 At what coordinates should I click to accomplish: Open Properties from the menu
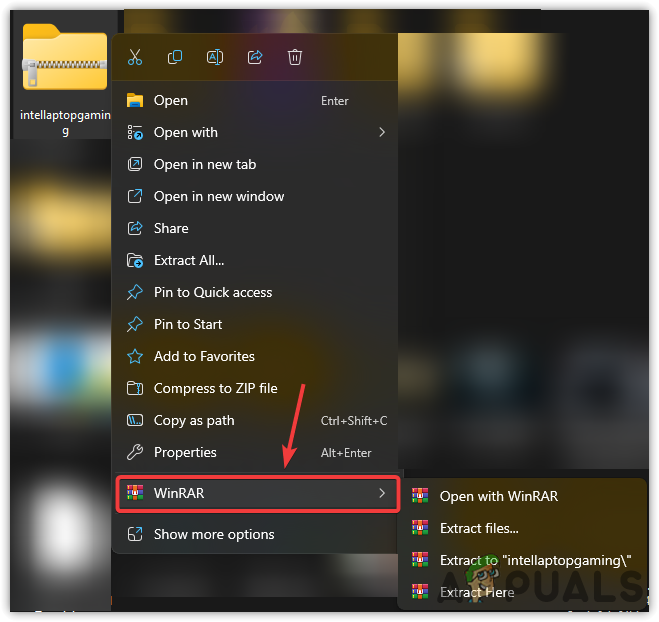pyautogui.click(x=256, y=452)
